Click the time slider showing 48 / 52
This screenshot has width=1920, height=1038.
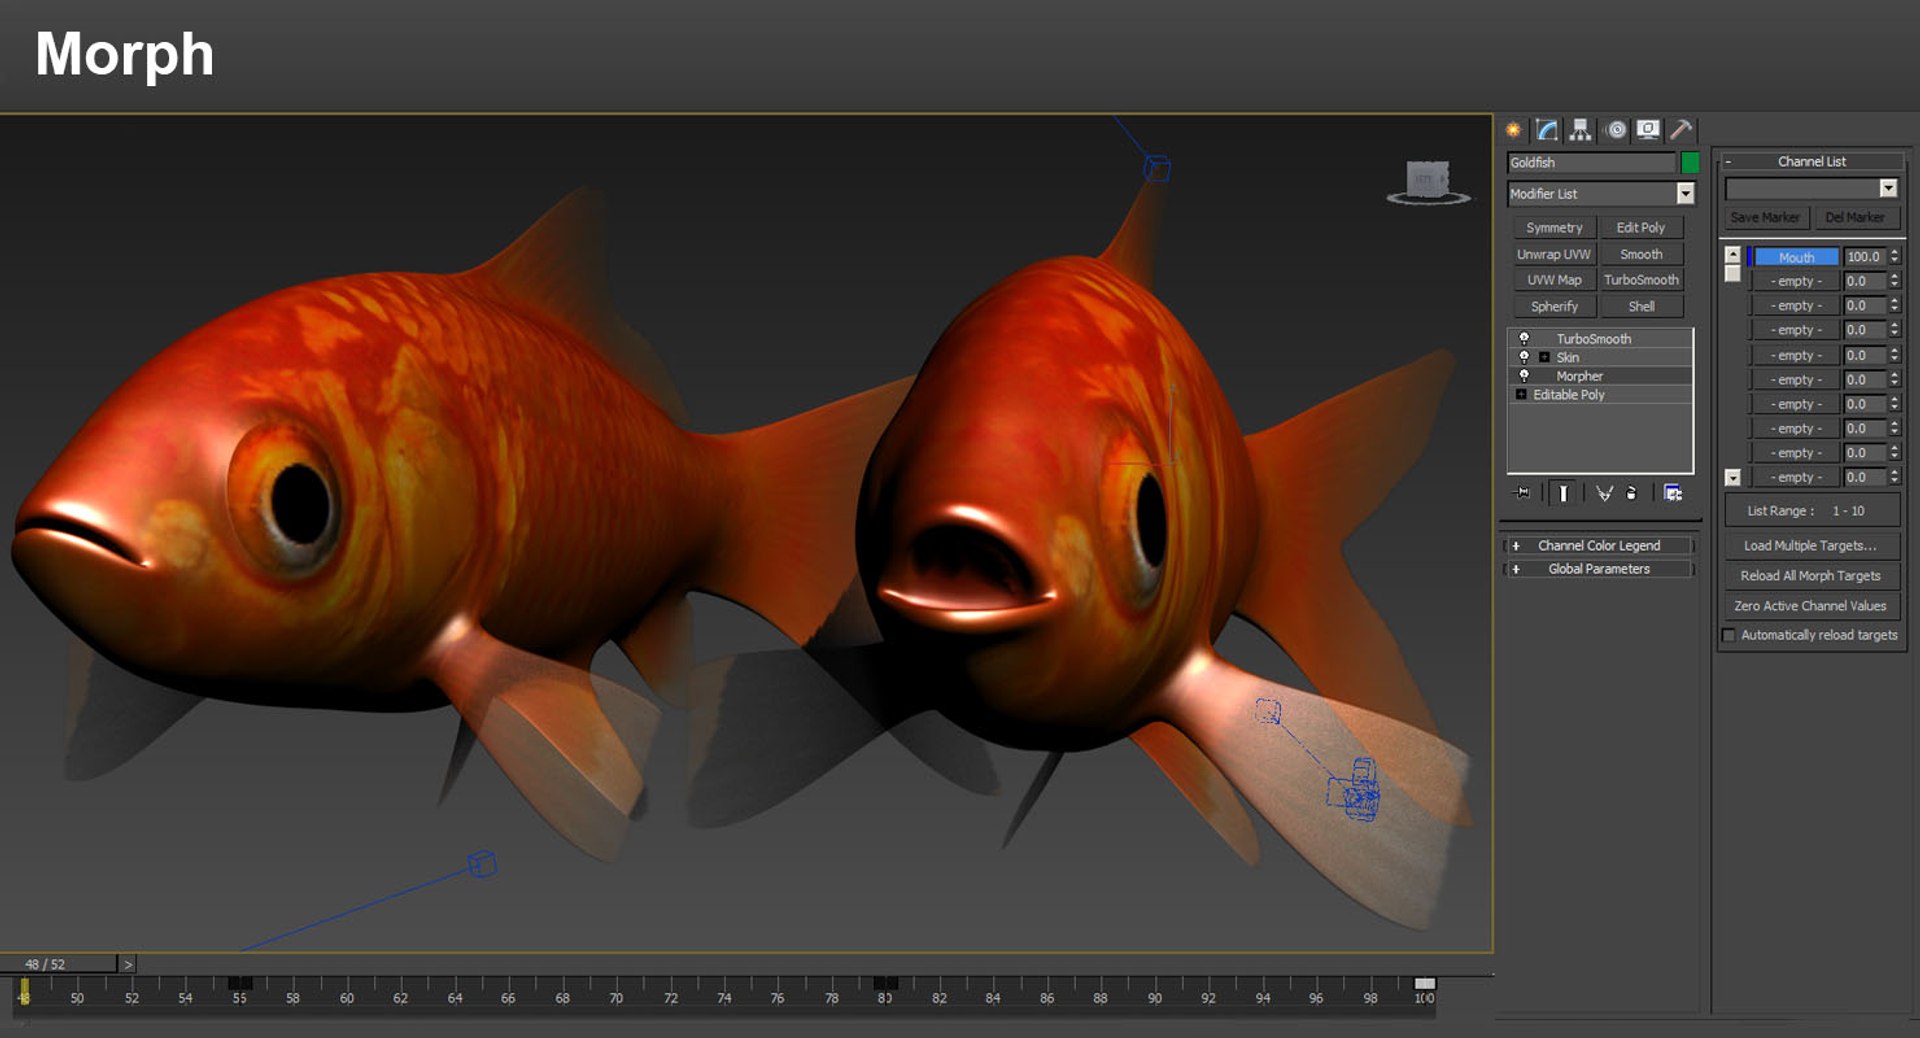tap(59, 964)
